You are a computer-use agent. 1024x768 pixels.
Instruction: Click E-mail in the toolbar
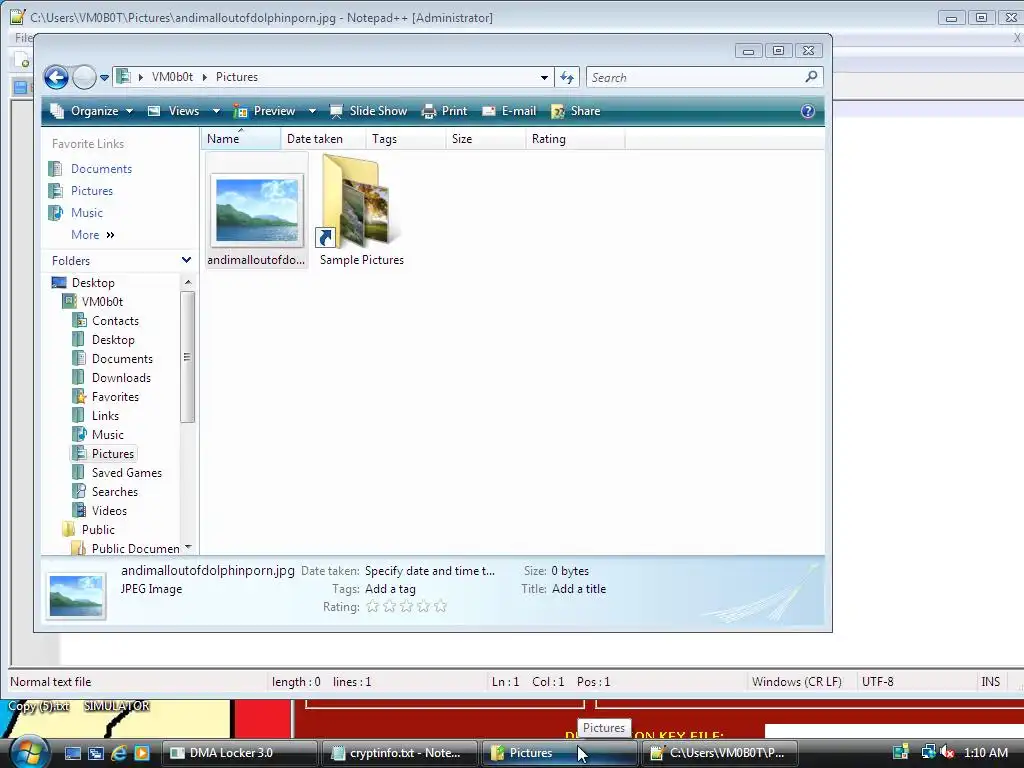[x=509, y=111]
